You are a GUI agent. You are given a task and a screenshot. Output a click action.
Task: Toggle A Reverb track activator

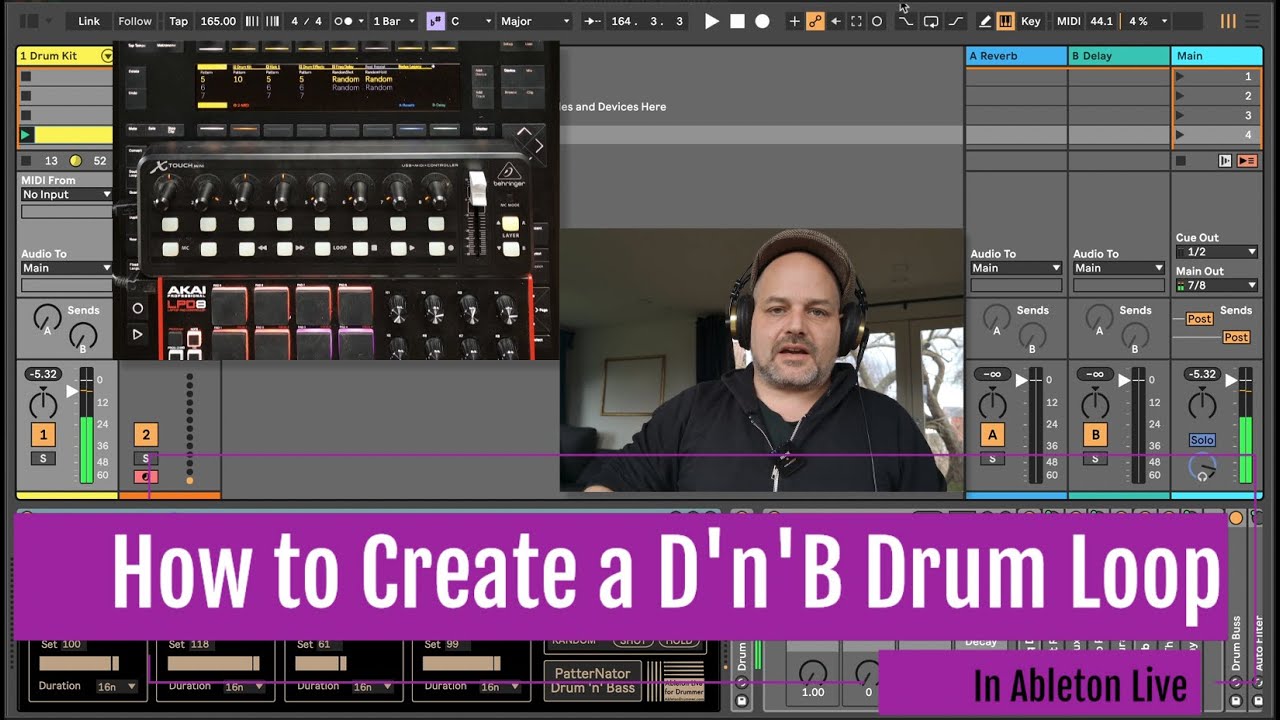(x=992, y=435)
